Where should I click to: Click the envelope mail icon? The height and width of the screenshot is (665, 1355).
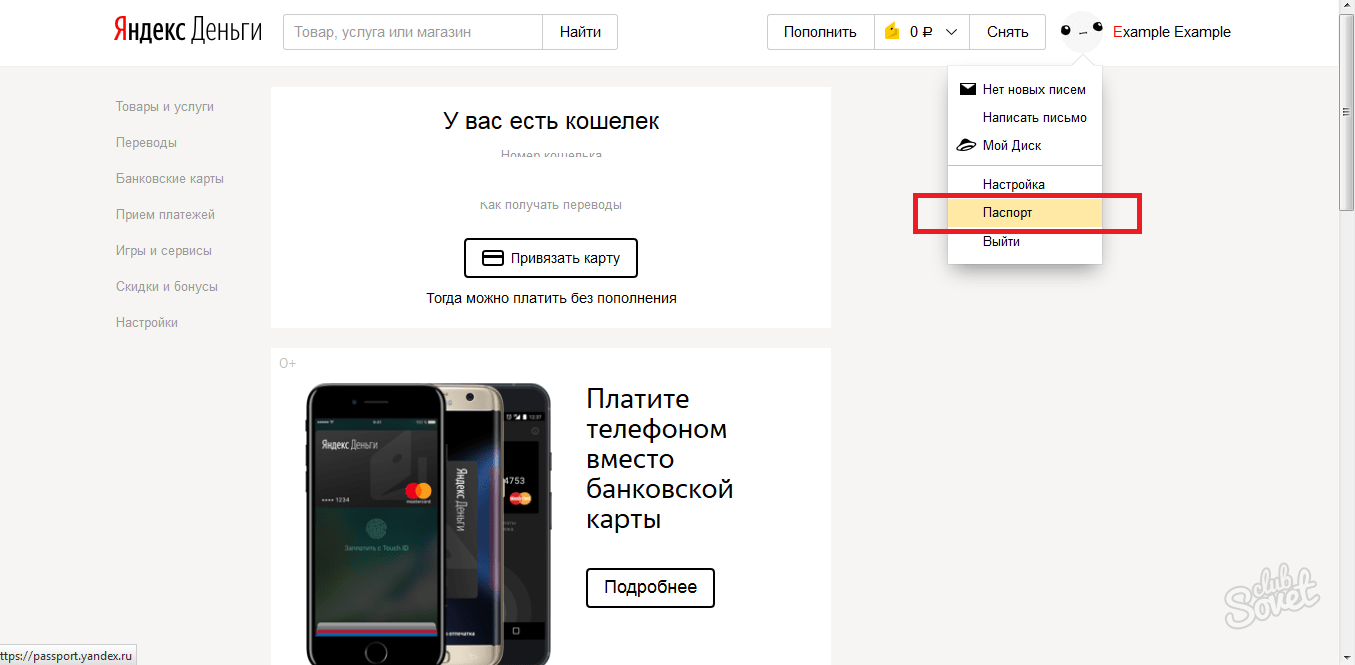click(967, 89)
